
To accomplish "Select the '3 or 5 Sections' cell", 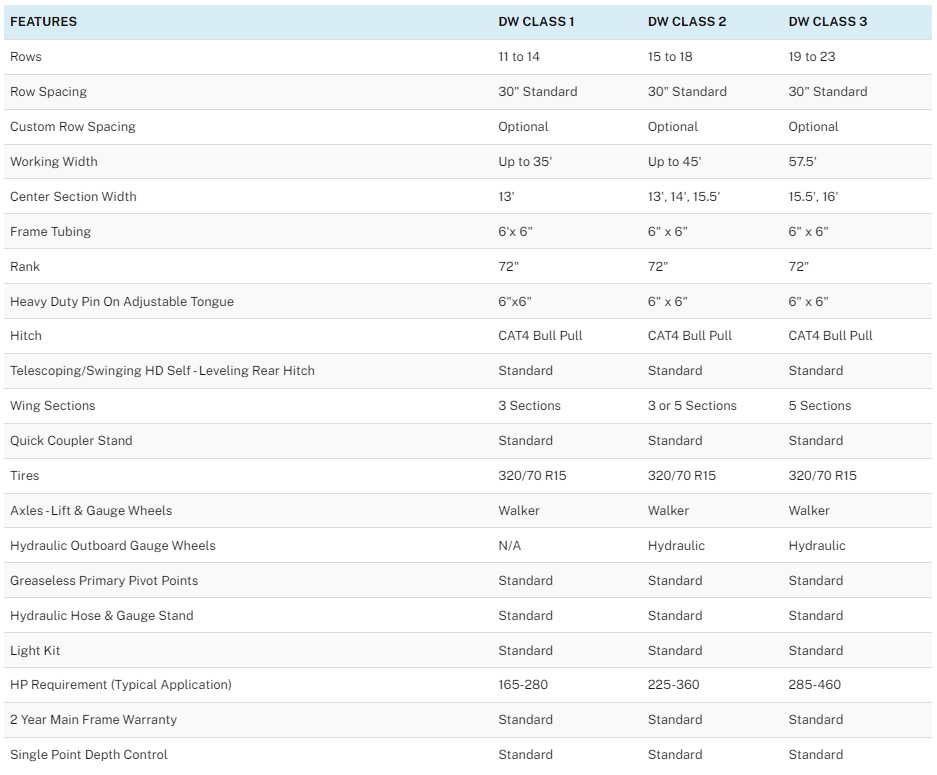I will point(692,406).
